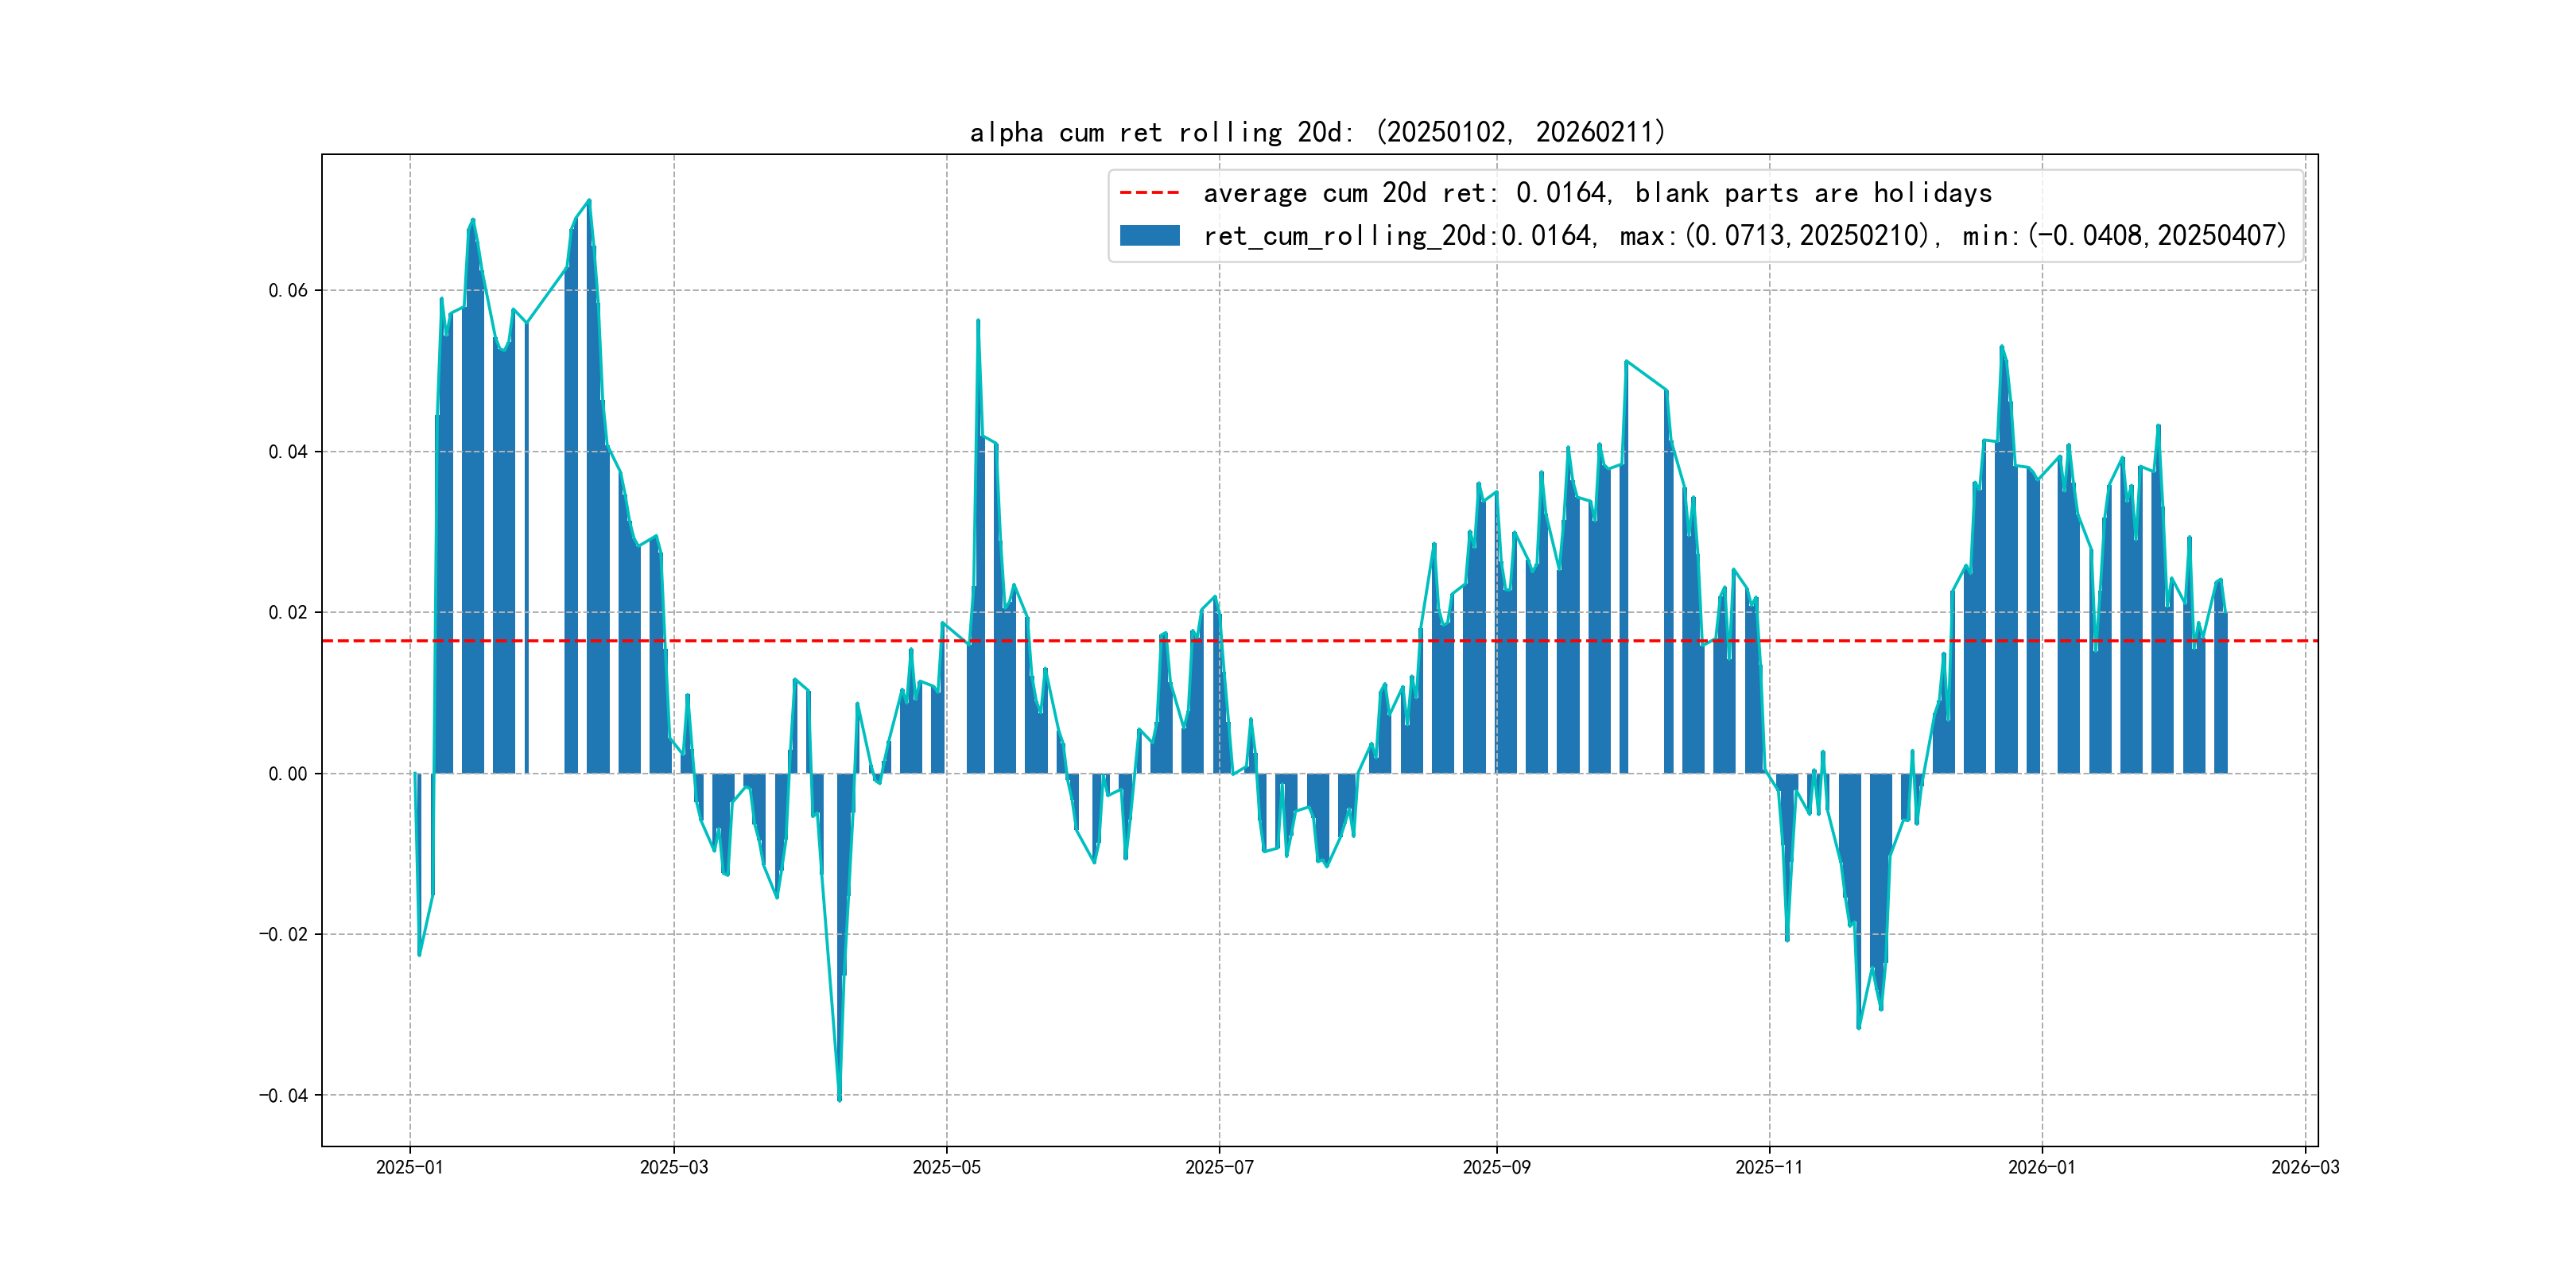Click the 2026-01 x-axis tick label
The image size is (2576, 1288).
coord(2041,1167)
